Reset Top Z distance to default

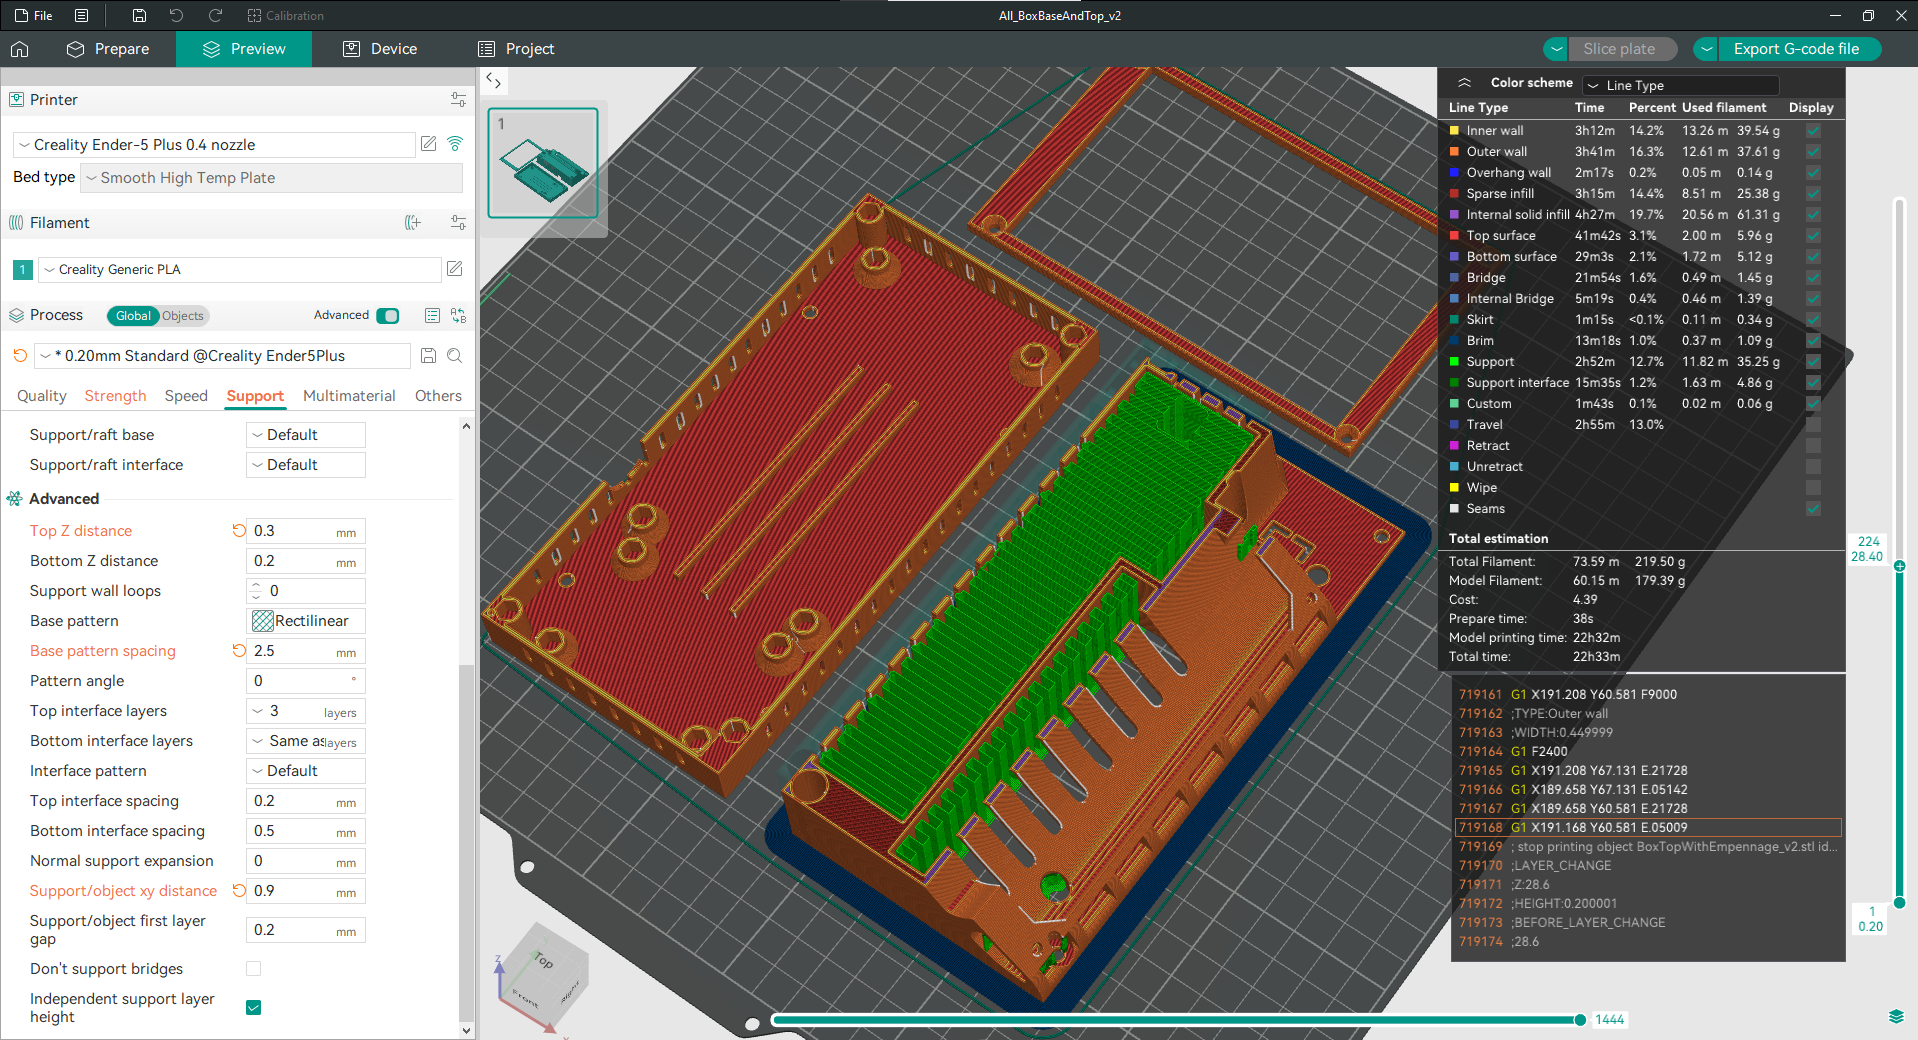(x=239, y=531)
